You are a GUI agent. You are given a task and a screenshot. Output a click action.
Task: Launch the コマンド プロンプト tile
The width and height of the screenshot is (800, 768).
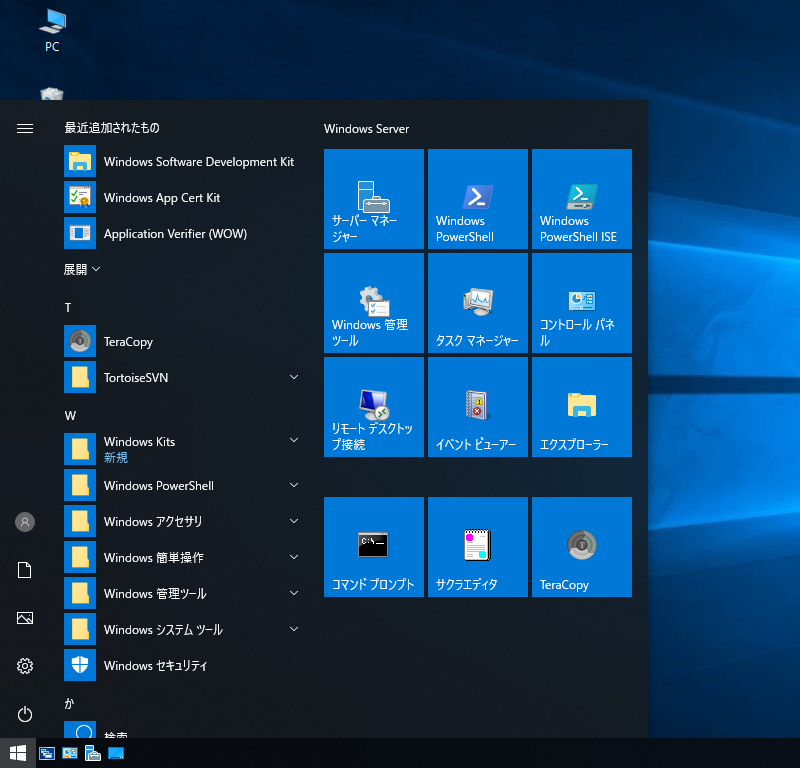point(373,547)
